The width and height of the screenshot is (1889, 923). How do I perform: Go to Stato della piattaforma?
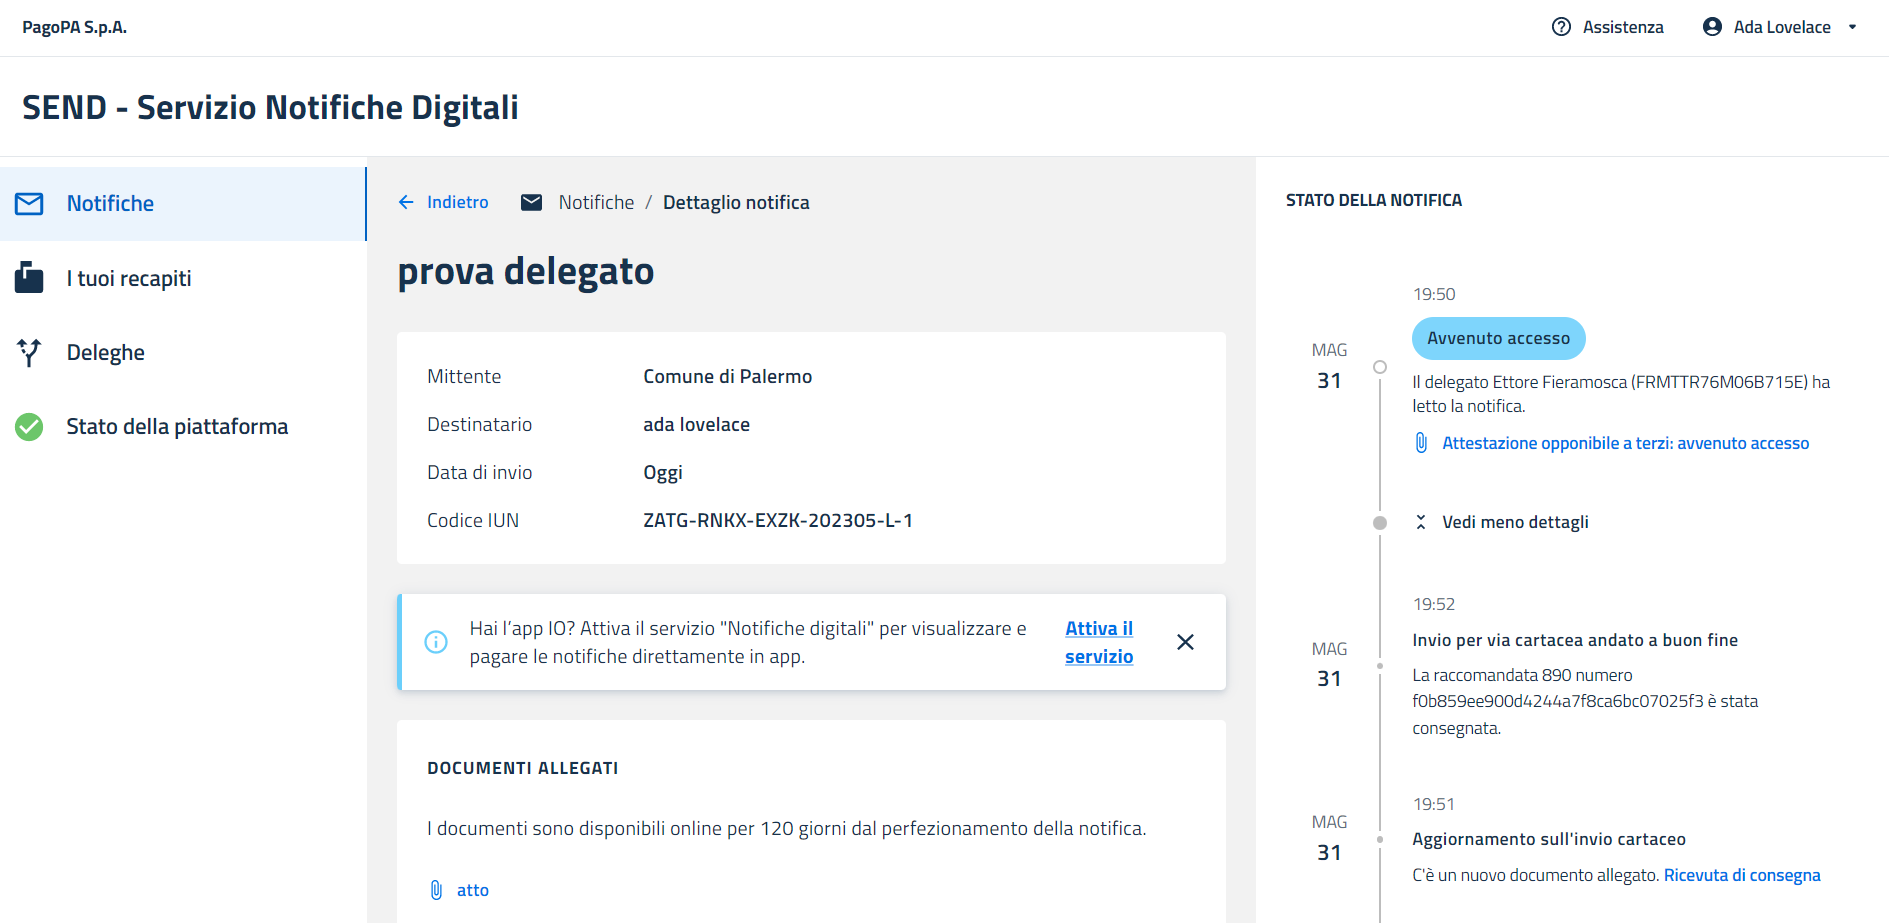click(177, 427)
